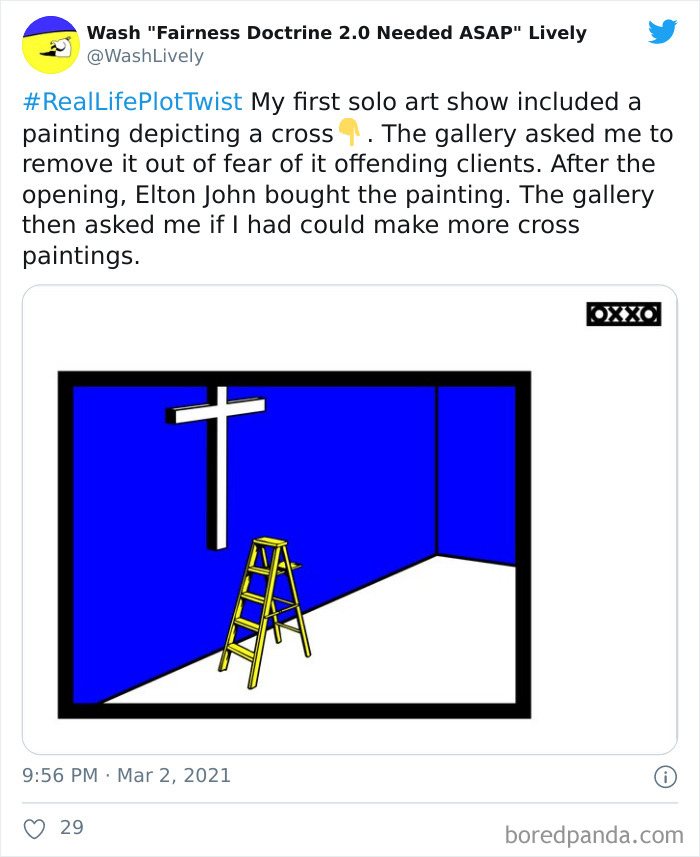This screenshot has height=857, width=700.
Task: Click the display name Wash 'Fairness Doctrine' Lively
Action: [336, 32]
